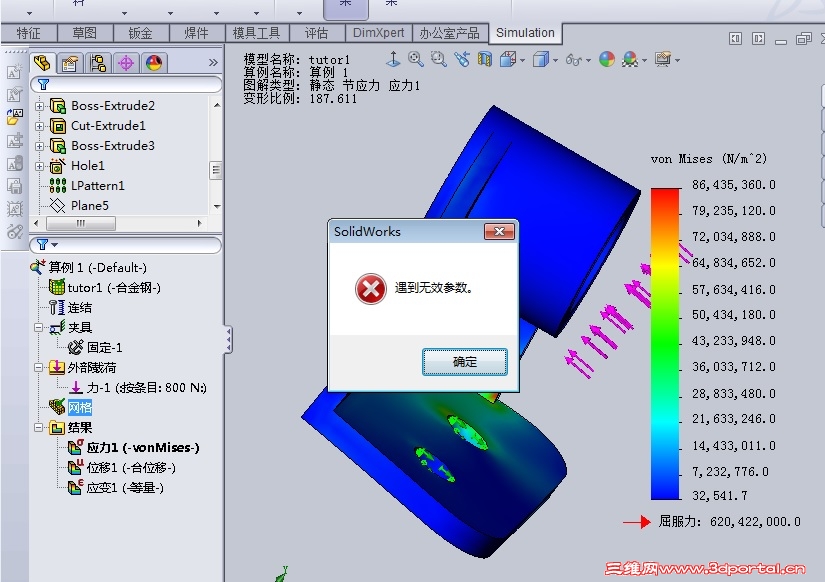Image resolution: width=825 pixels, height=582 pixels.
Task: Expand the Boss-Extrude2 feature
Action: click(39, 106)
